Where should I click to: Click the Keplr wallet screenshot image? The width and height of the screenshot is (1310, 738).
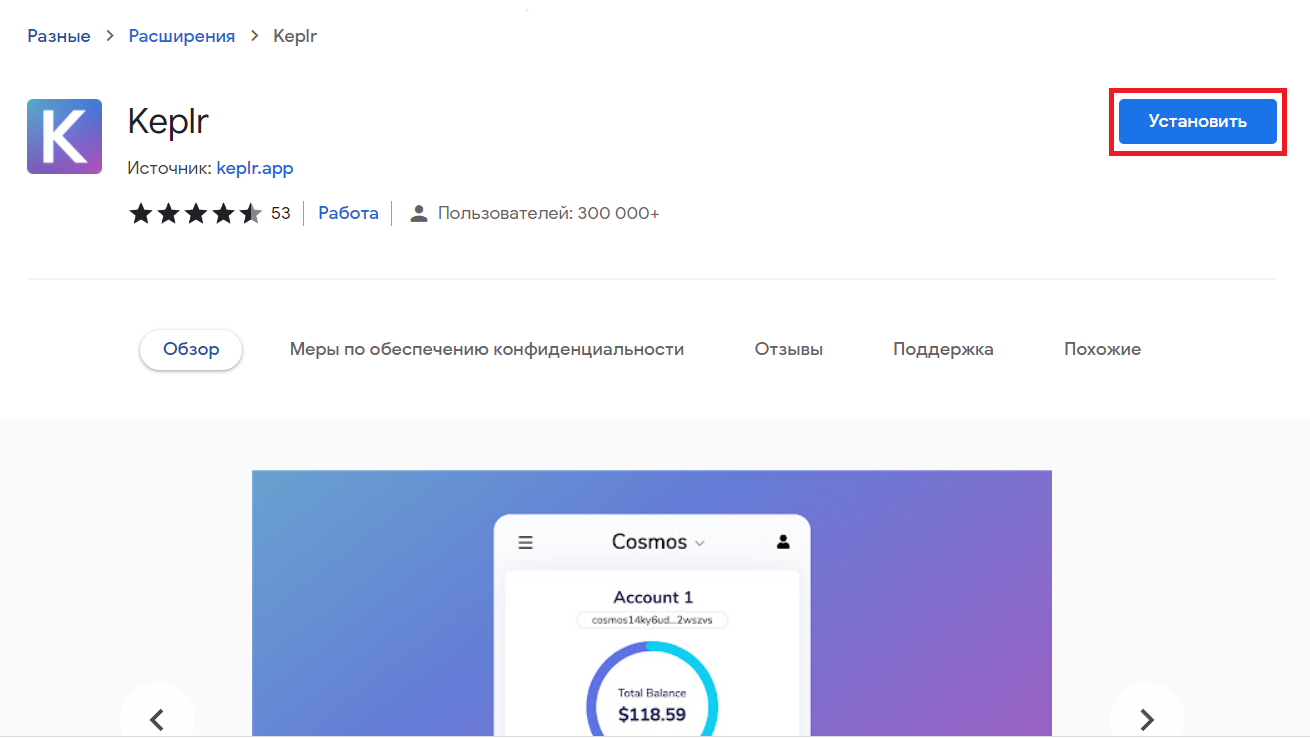point(652,604)
